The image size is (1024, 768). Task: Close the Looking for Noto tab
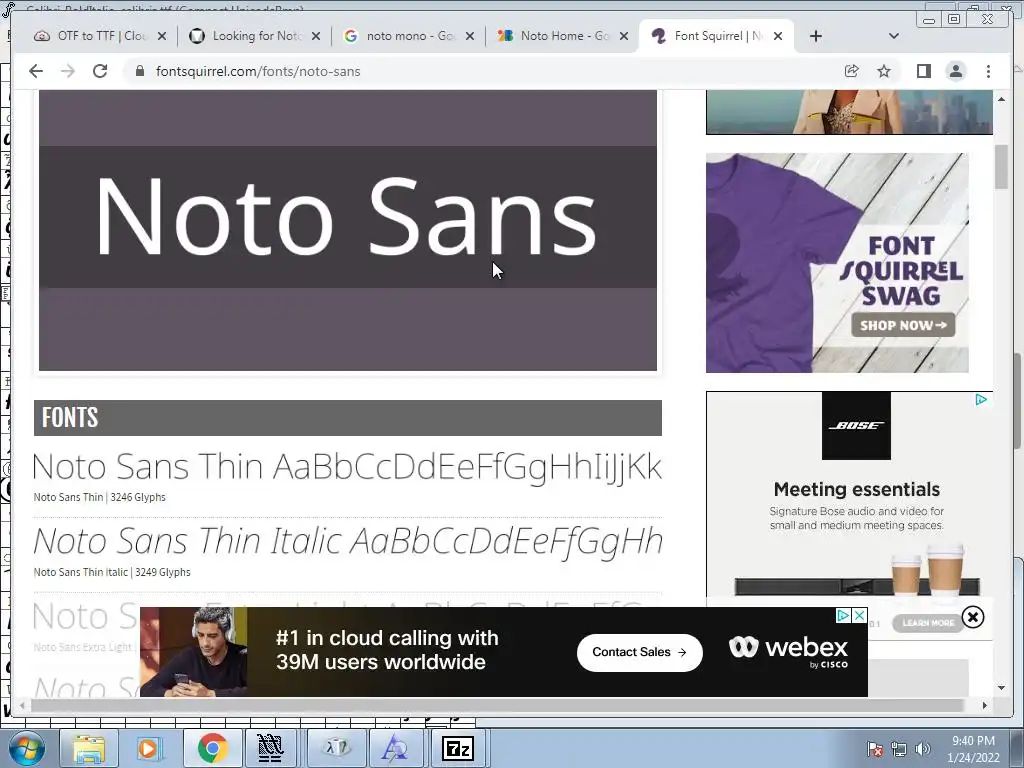pos(316,36)
